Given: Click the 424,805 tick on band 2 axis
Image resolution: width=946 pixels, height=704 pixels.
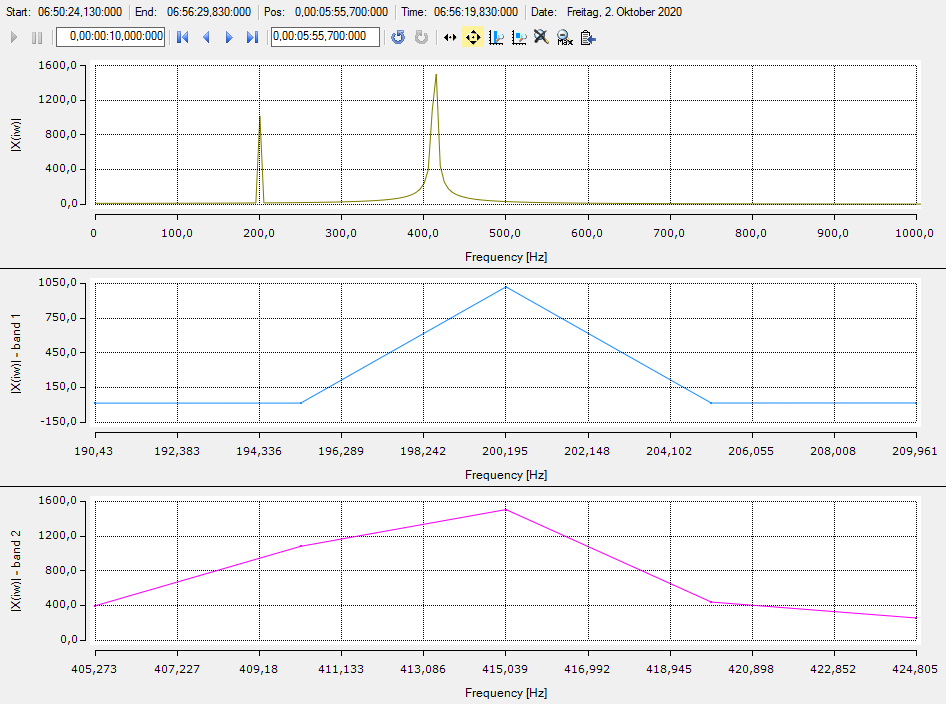Looking at the screenshot, I should pyautogui.click(x=915, y=669).
